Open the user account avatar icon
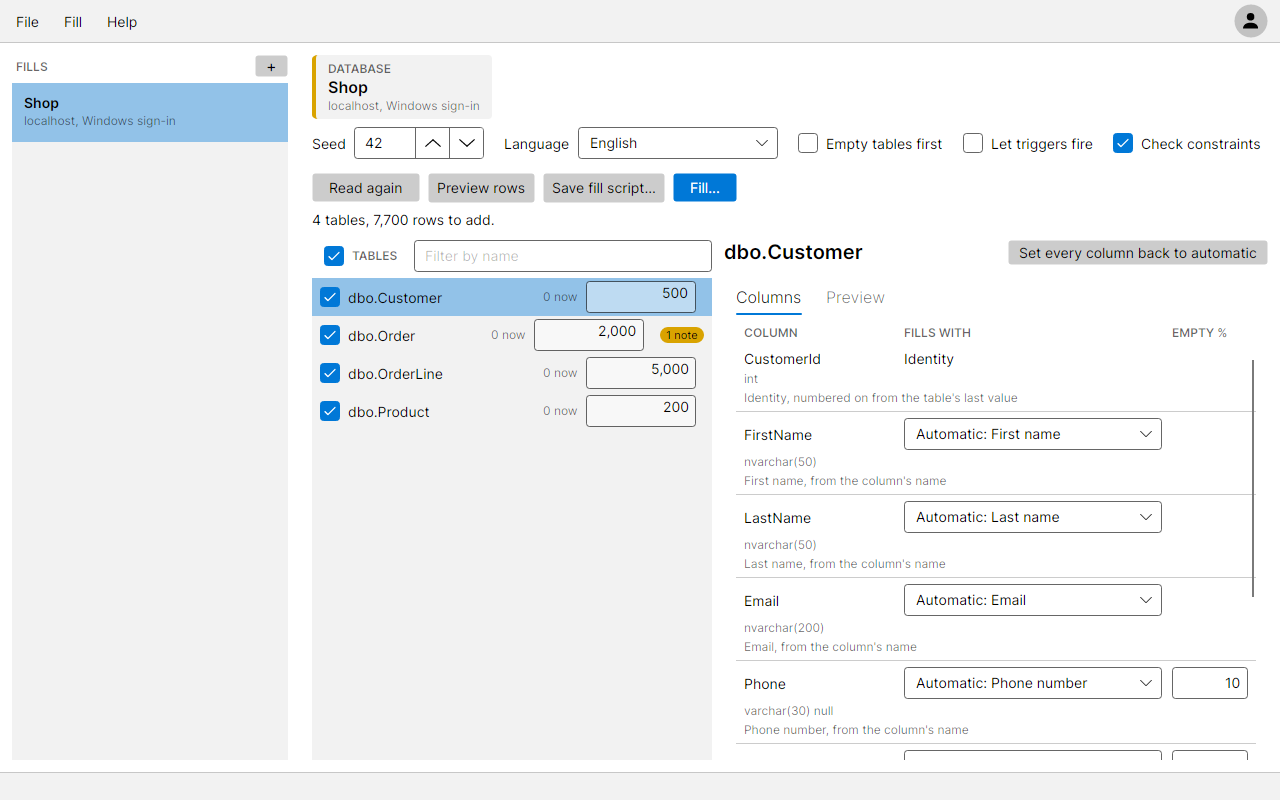1280x800 pixels. tap(1250, 21)
